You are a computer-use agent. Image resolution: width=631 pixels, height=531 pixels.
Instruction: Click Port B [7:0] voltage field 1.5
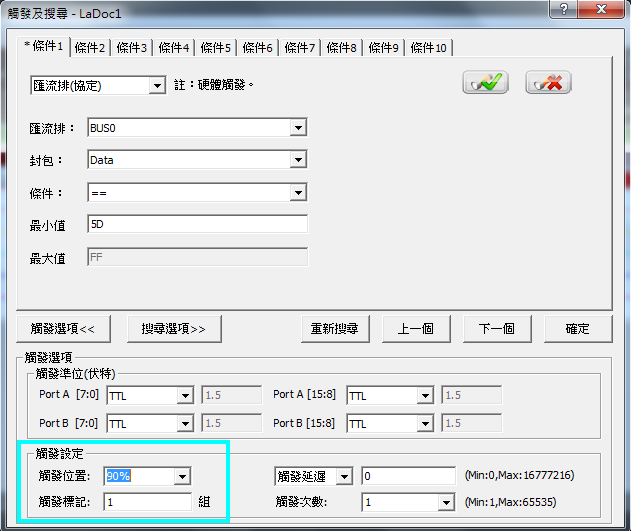click(231, 424)
